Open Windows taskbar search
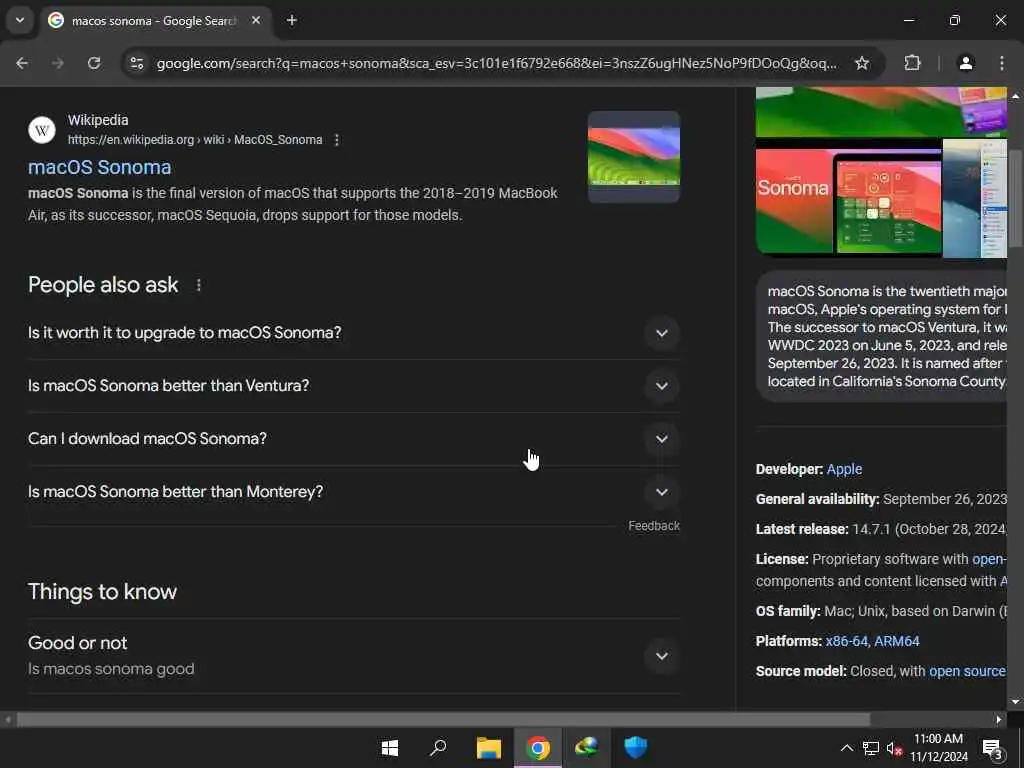This screenshot has width=1024, height=768. coord(438,748)
